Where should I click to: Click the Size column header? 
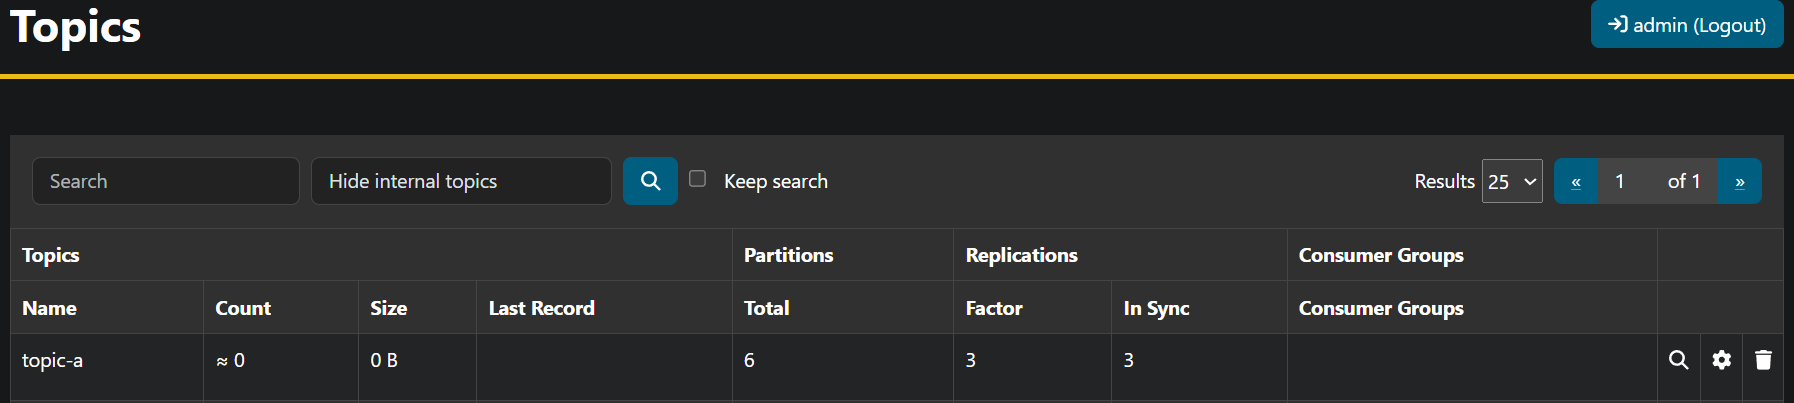coord(388,308)
